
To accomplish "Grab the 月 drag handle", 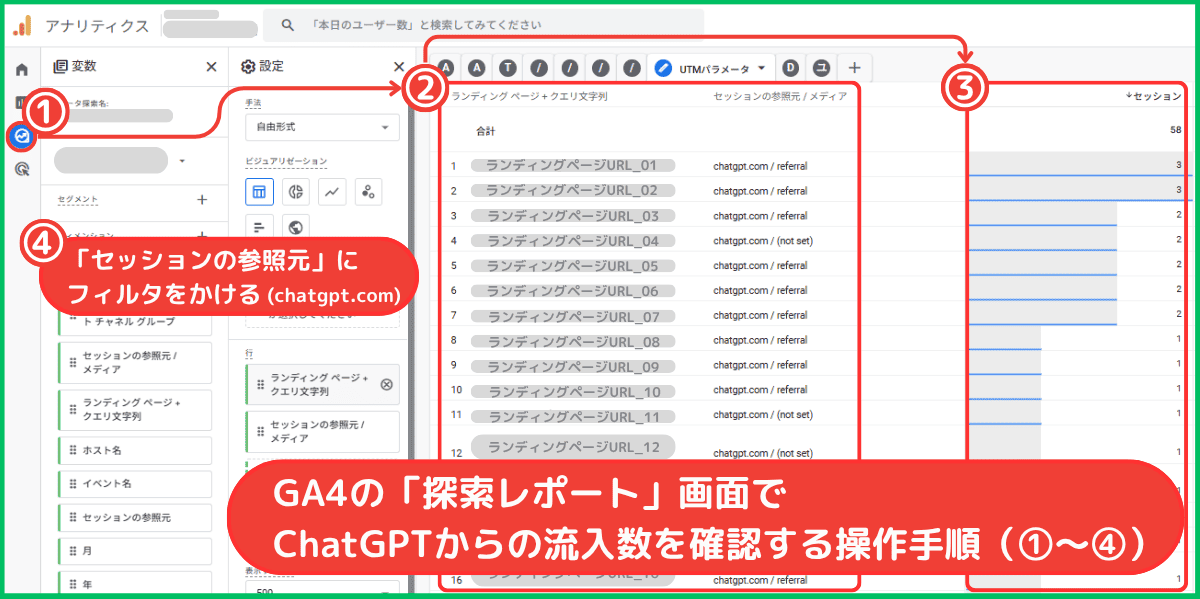I will tap(73, 551).
